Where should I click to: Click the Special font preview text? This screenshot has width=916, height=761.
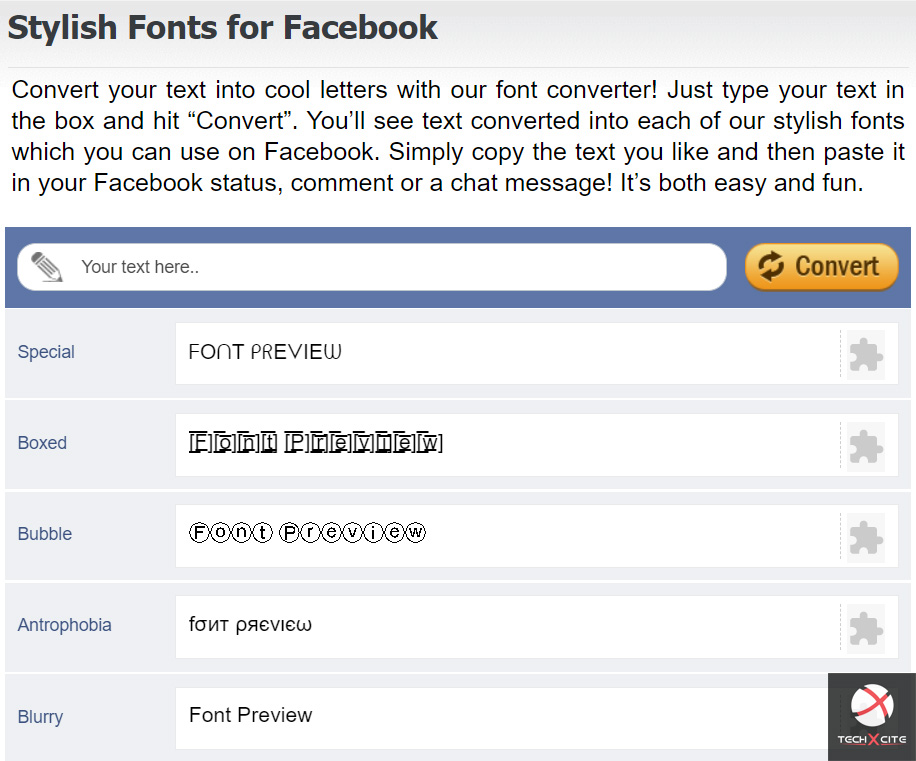pos(265,352)
